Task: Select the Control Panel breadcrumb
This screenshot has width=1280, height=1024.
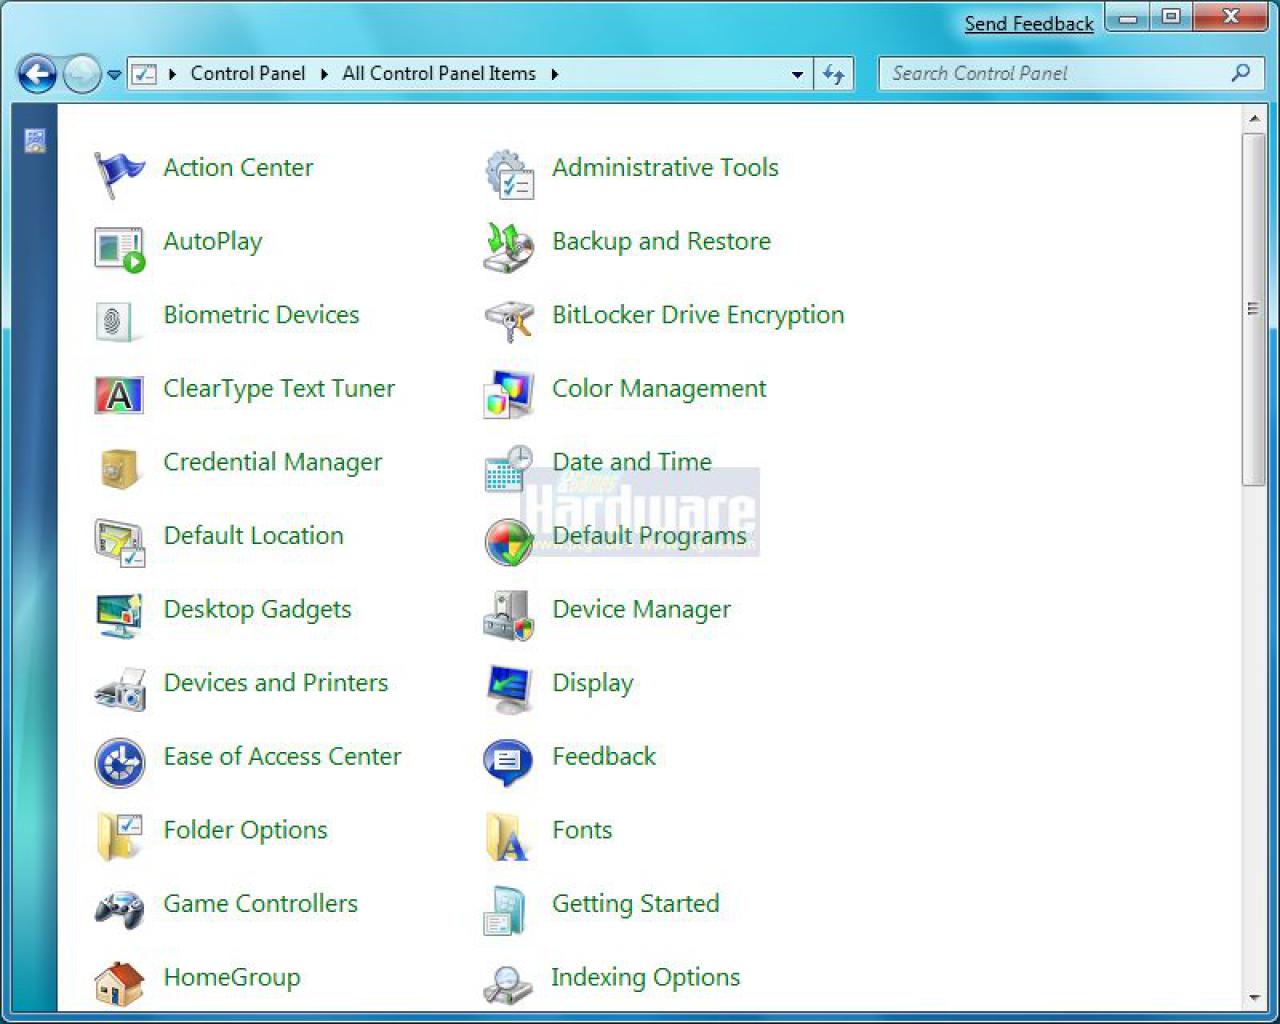Action: [248, 73]
